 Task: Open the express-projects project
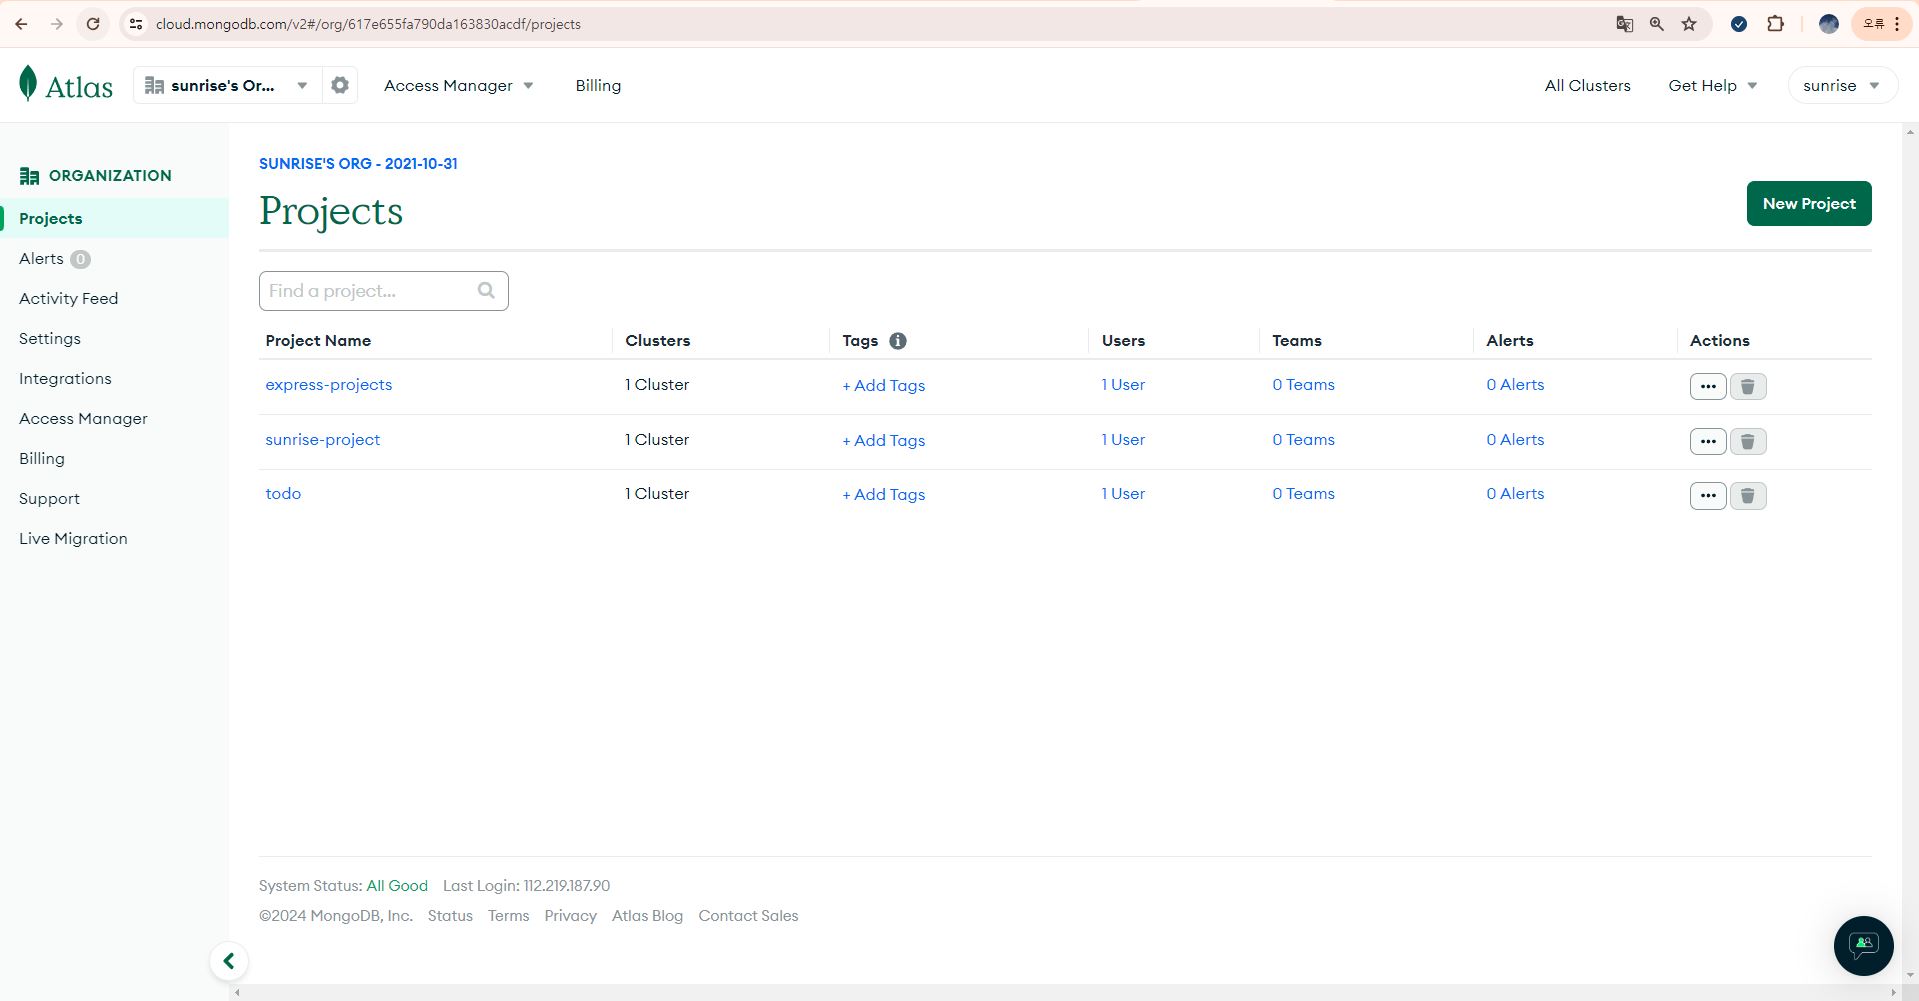(x=329, y=385)
